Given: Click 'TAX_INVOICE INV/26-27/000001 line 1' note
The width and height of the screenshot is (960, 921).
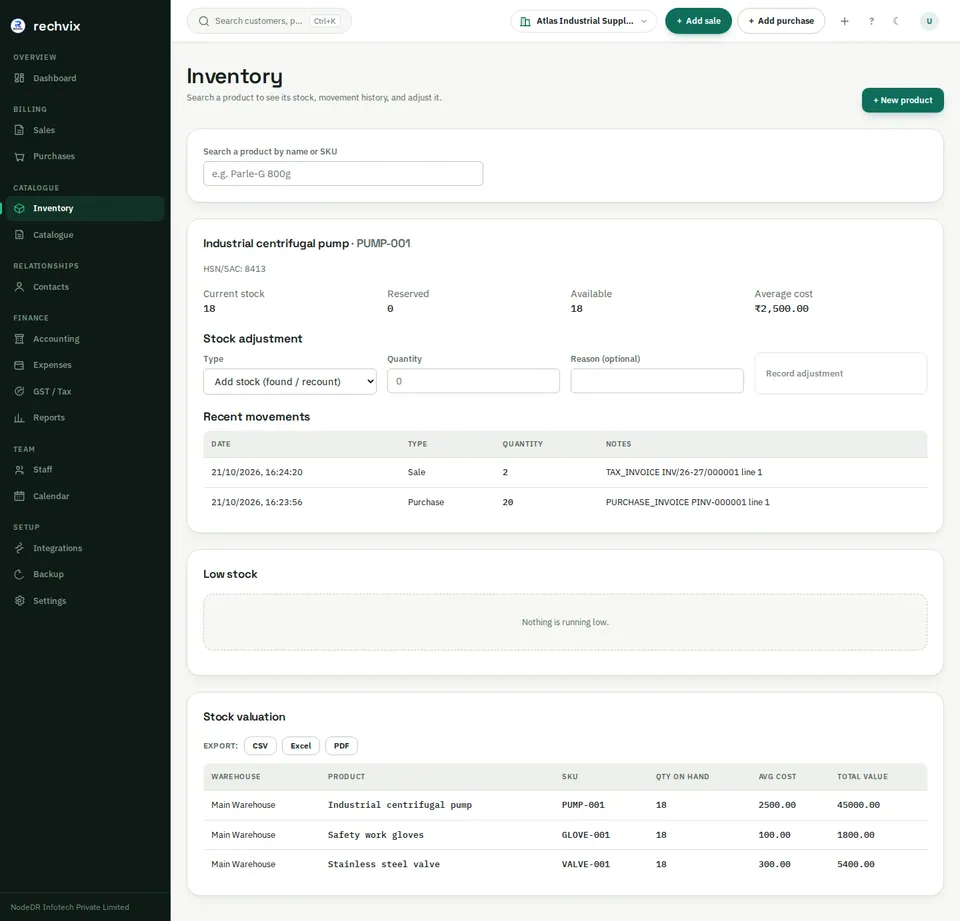Looking at the screenshot, I should tap(684, 472).
